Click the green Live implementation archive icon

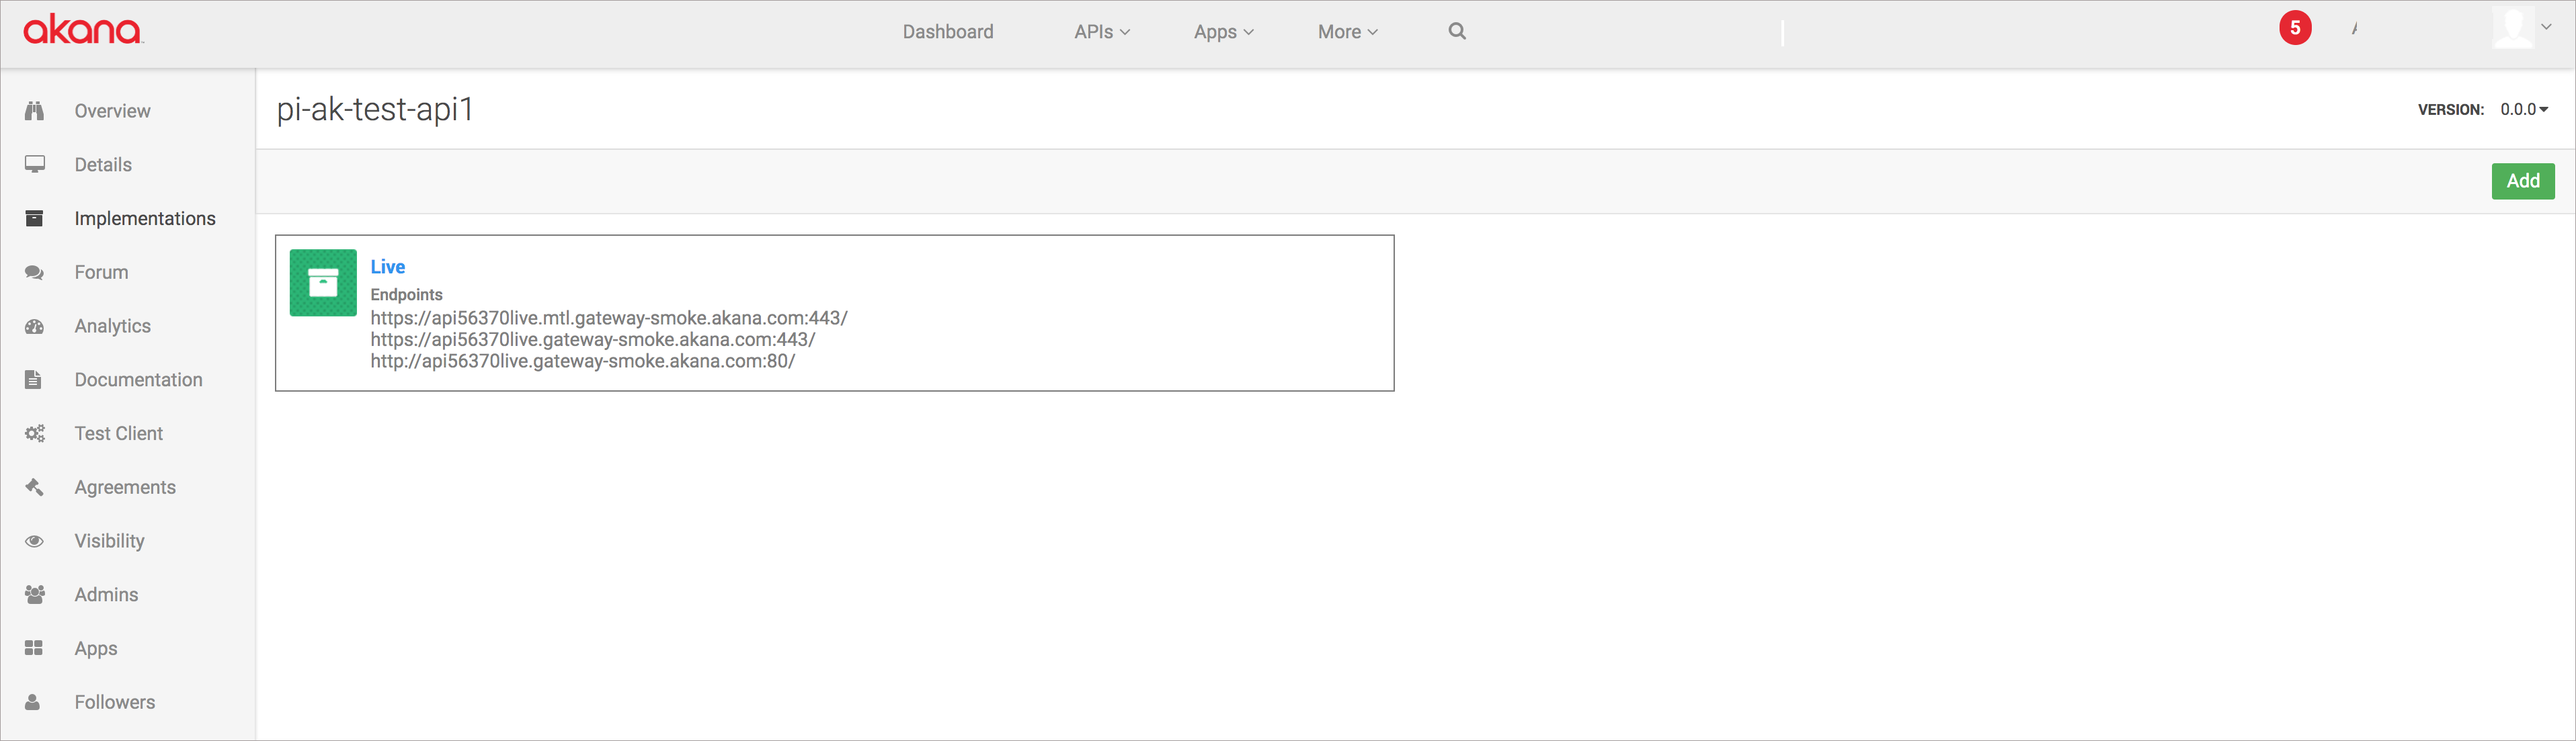(x=323, y=283)
